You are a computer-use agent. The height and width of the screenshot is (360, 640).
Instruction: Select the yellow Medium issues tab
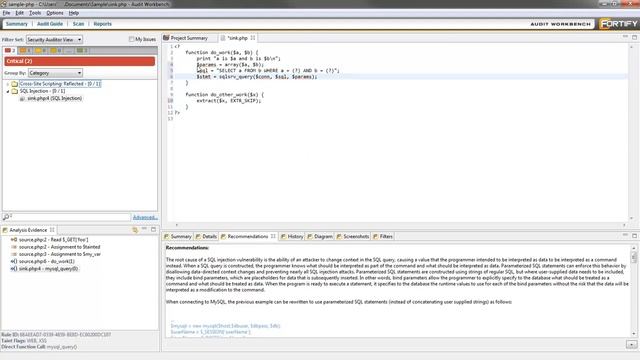point(40,51)
